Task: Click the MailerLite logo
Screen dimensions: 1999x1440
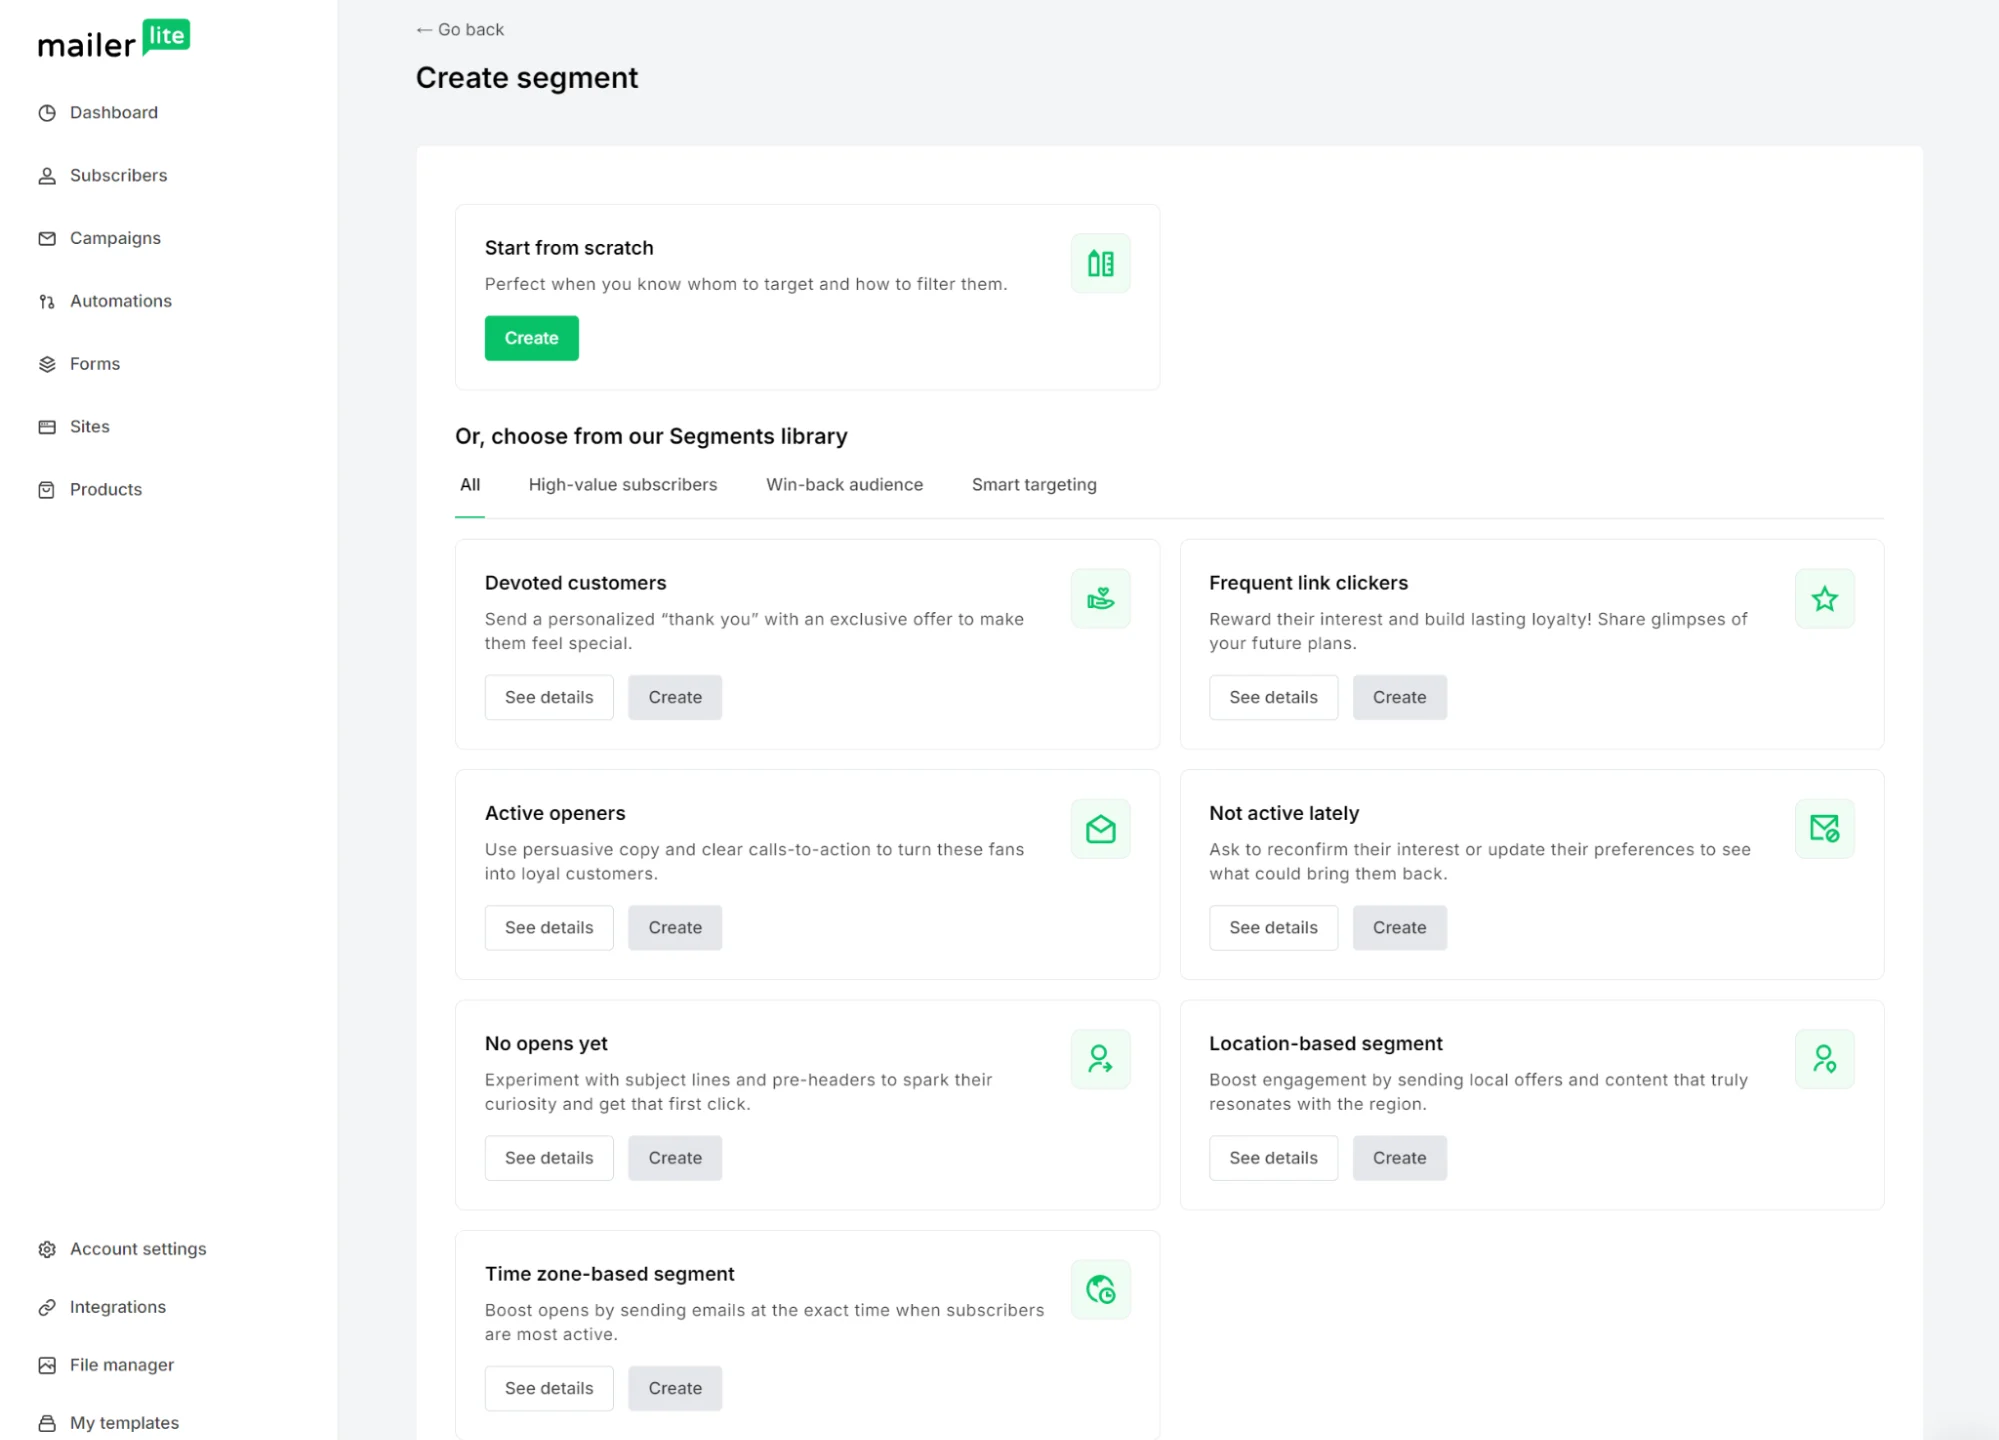Action: pyautogui.click(x=114, y=40)
